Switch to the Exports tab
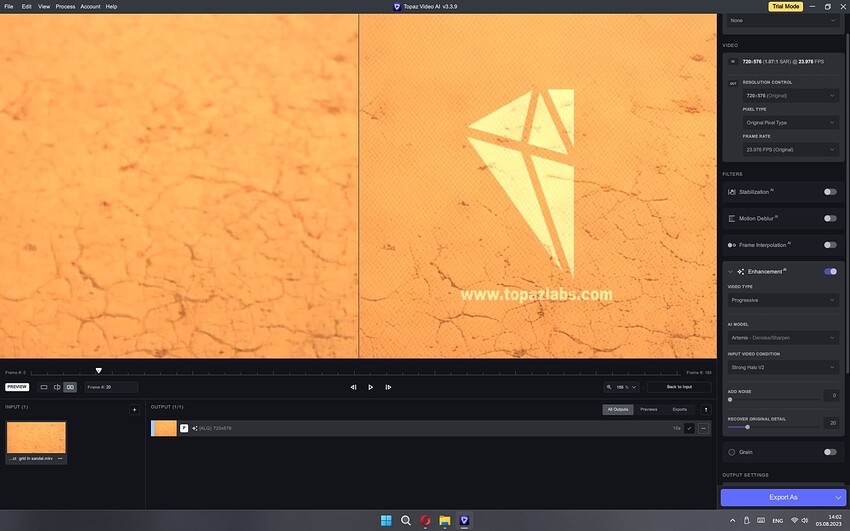 (x=679, y=410)
